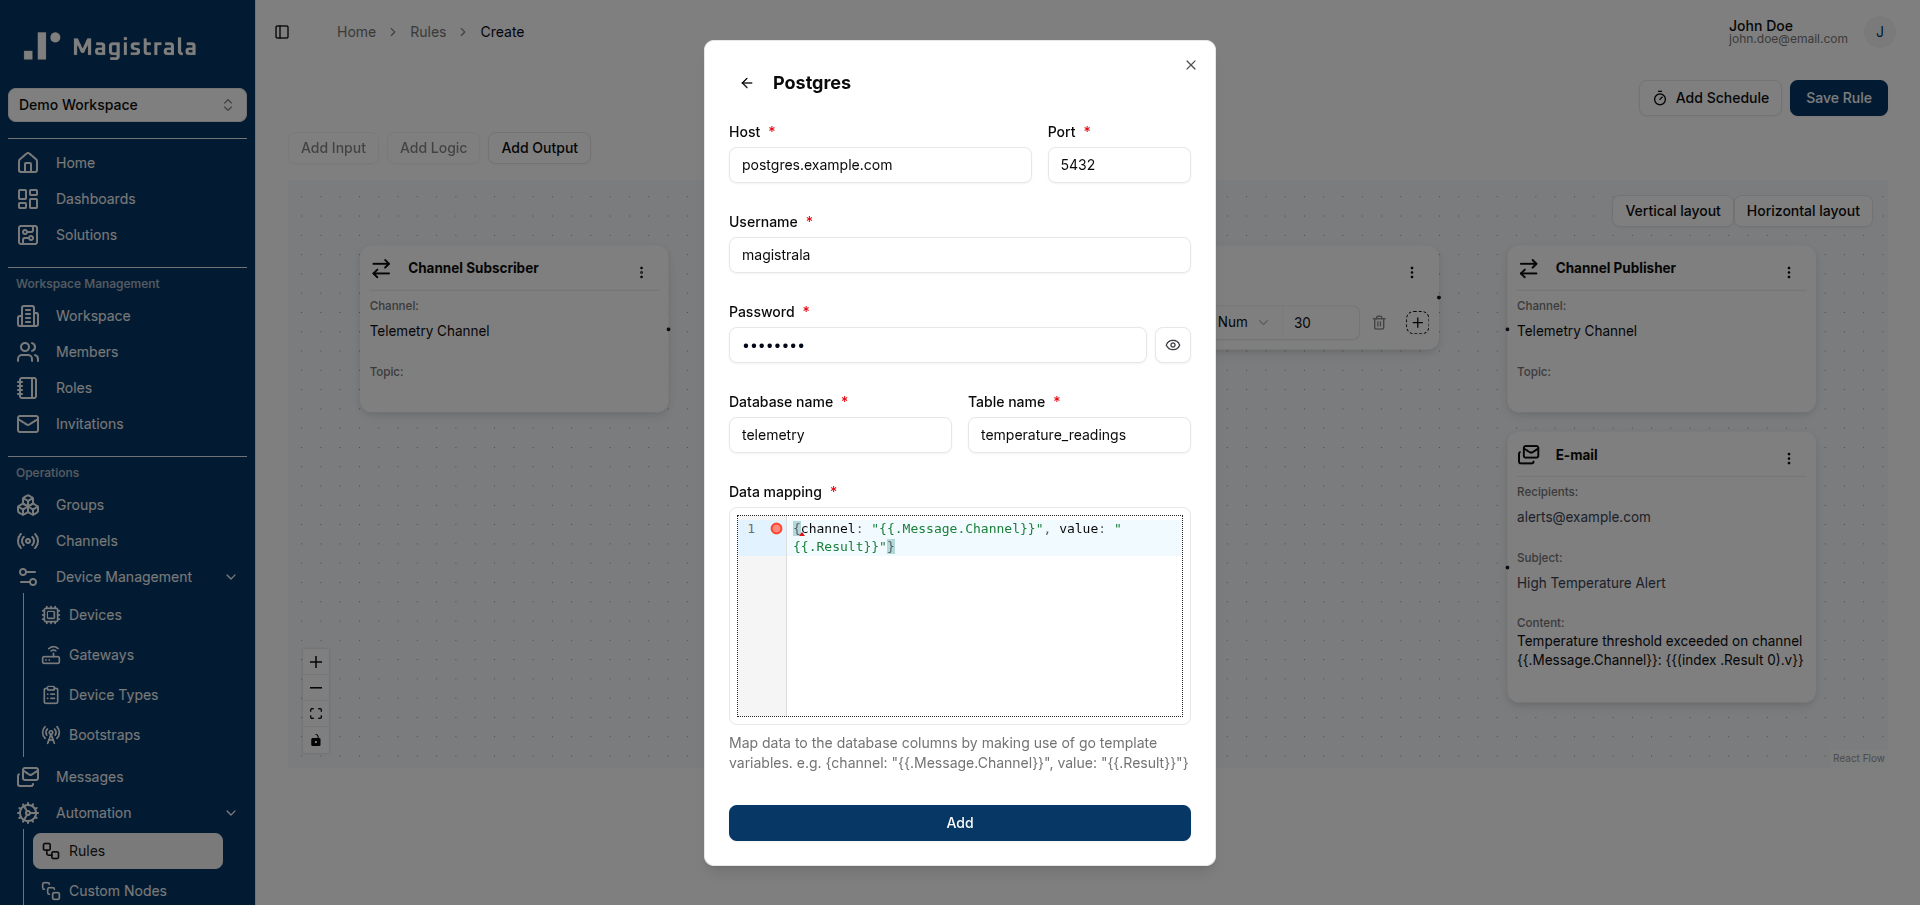Close the Postgres dialog

(x=1190, y=65)
